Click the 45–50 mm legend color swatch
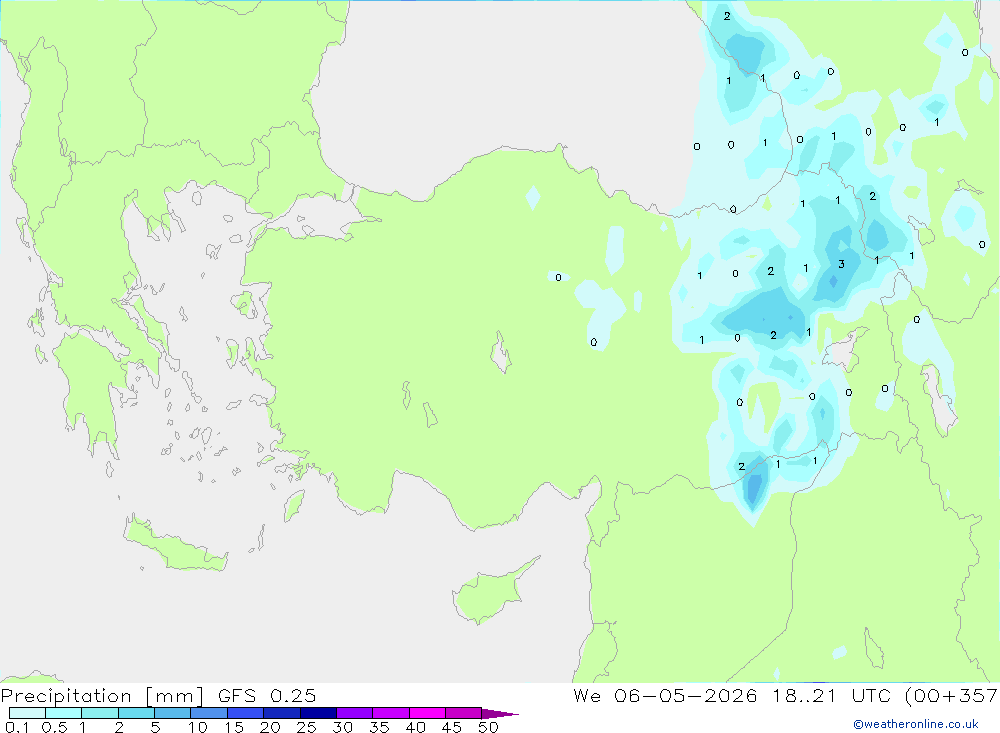Screen dimensions: 1000x733 pos(463,713)
